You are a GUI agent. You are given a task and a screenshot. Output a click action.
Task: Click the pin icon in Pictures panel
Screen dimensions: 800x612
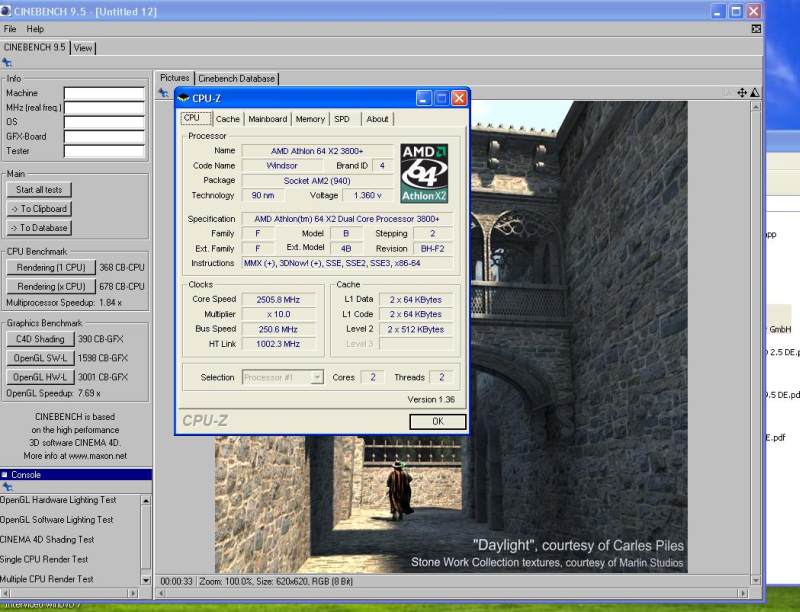[x=163, y=93]
